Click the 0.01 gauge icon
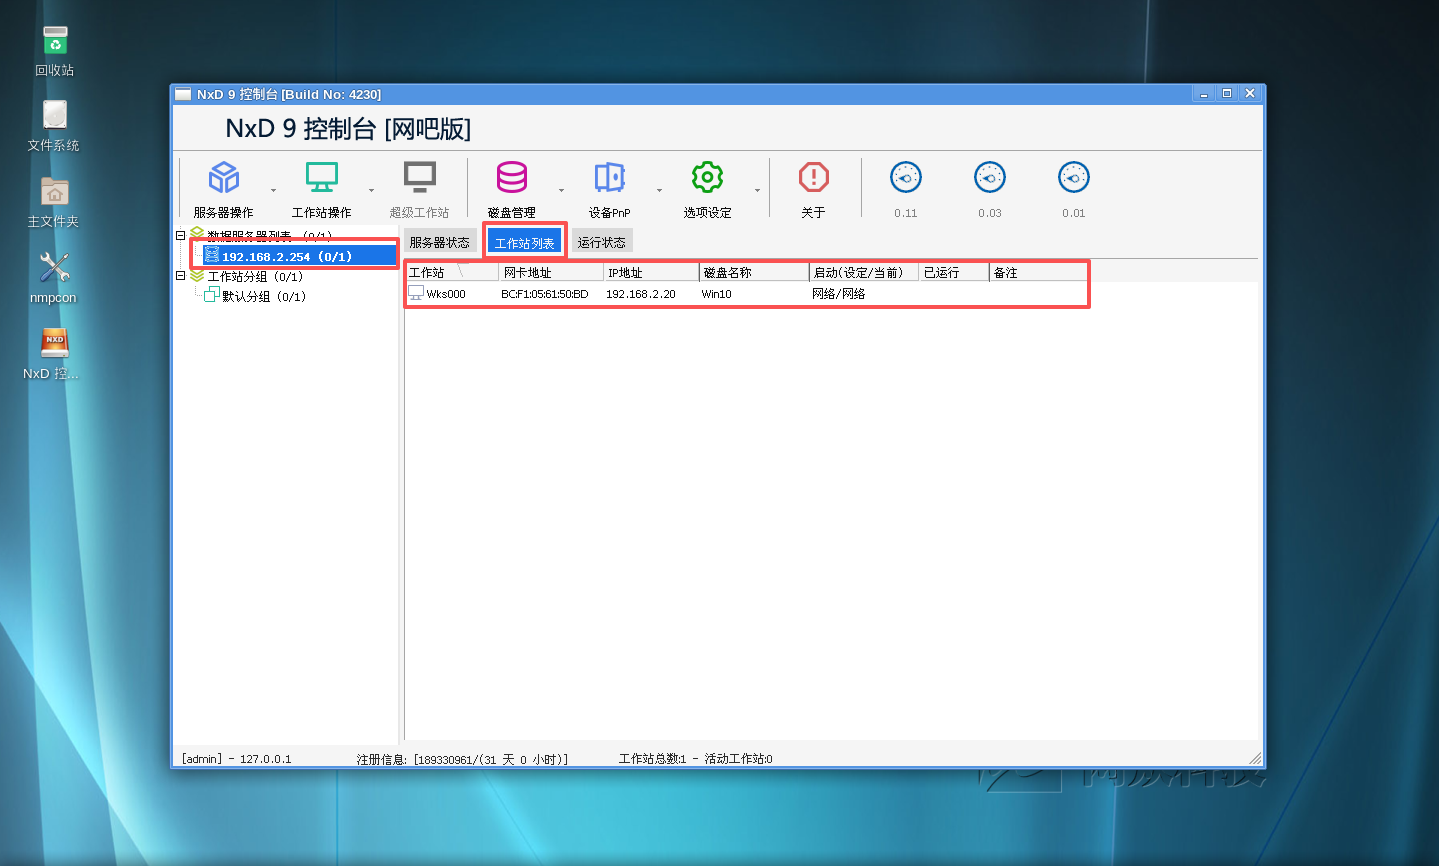The width and height of the screenshot is (1439, 866). point(1074,178)
